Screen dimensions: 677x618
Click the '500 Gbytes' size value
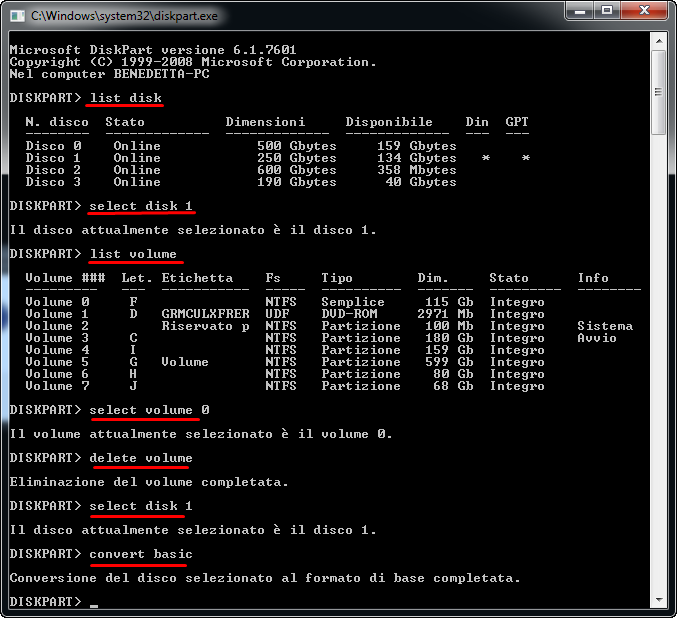point(297,146)
